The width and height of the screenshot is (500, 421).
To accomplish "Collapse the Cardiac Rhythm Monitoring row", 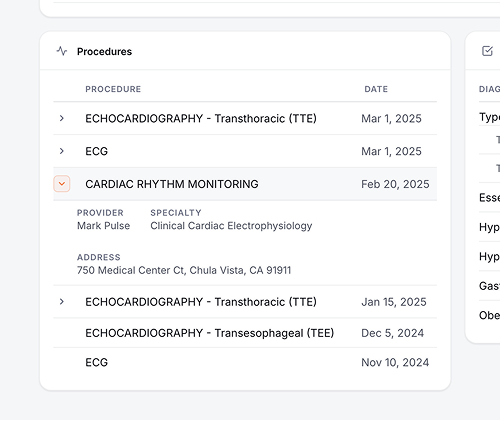I will (62, 184).
